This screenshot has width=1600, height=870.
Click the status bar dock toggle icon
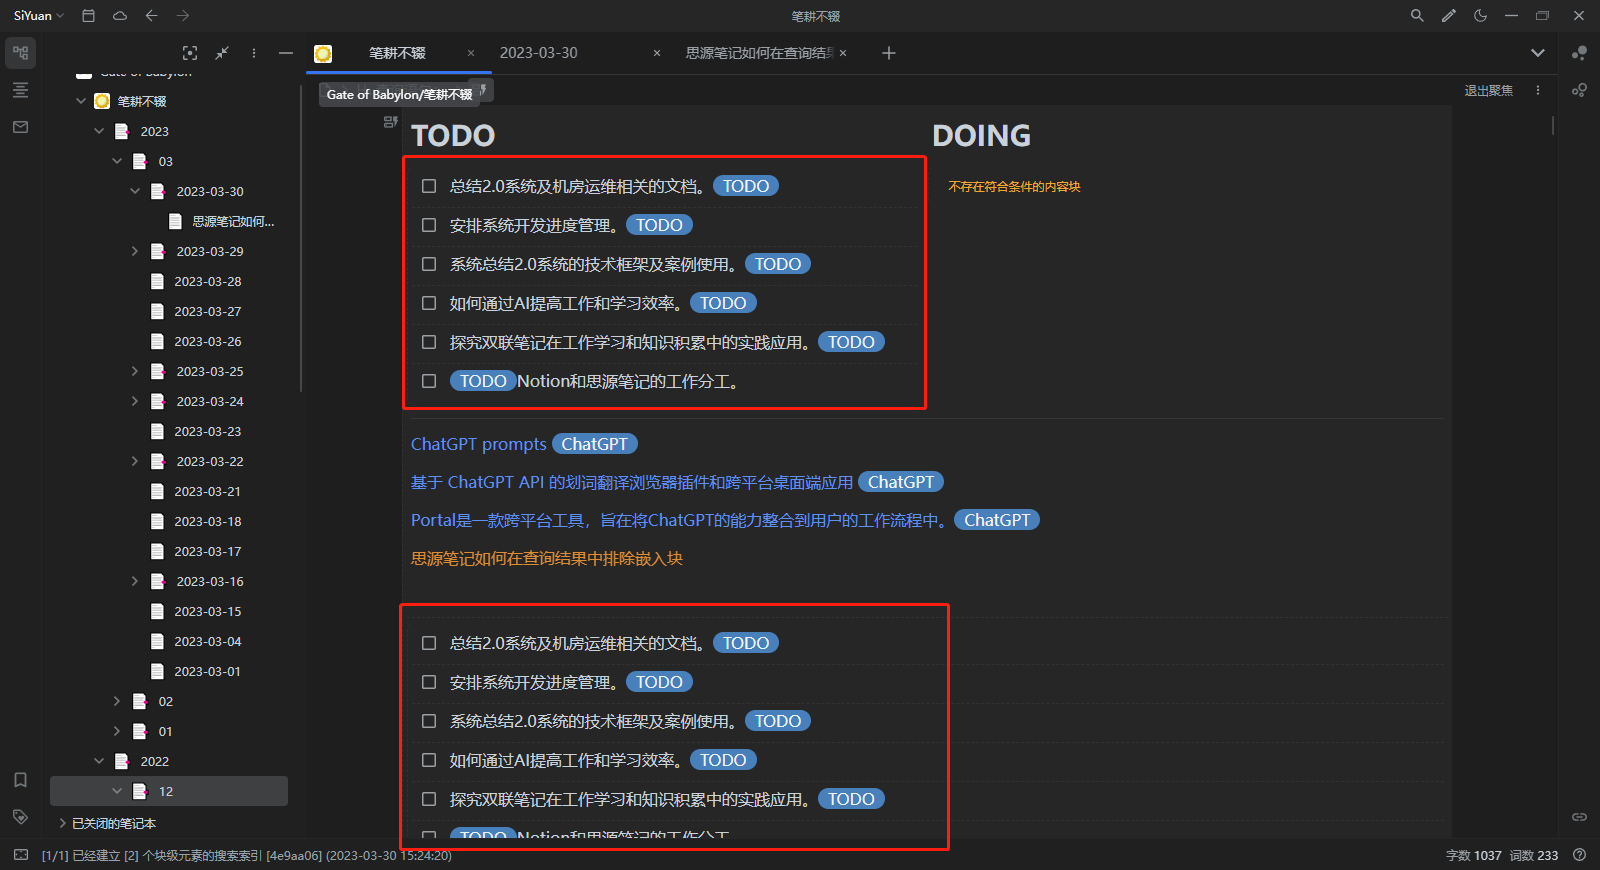point(21,855)
